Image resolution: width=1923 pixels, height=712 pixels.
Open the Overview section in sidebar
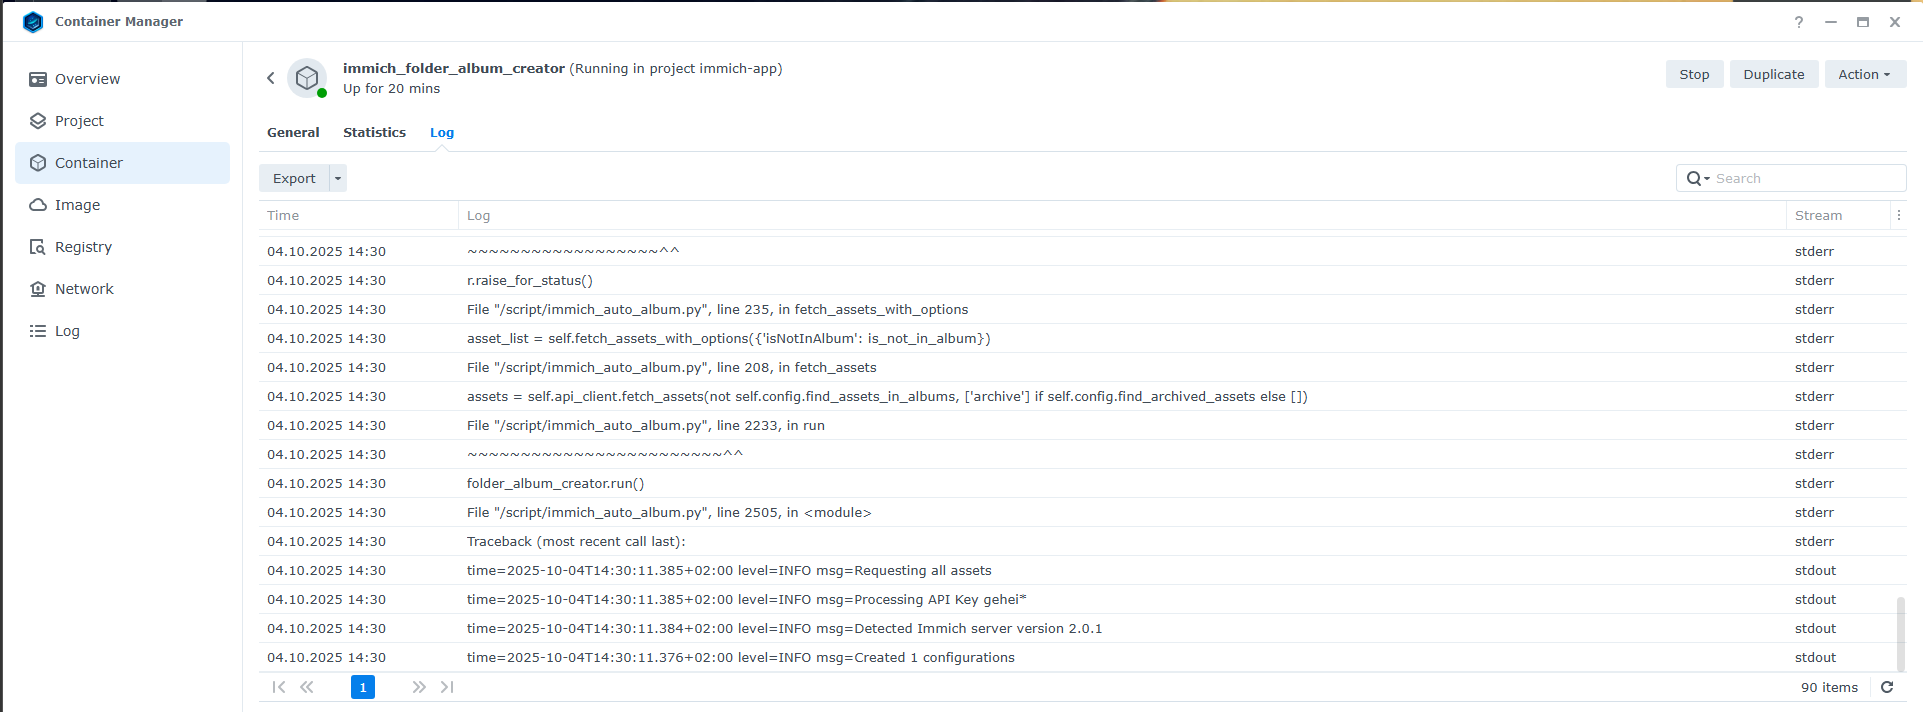tap(87, 79)
